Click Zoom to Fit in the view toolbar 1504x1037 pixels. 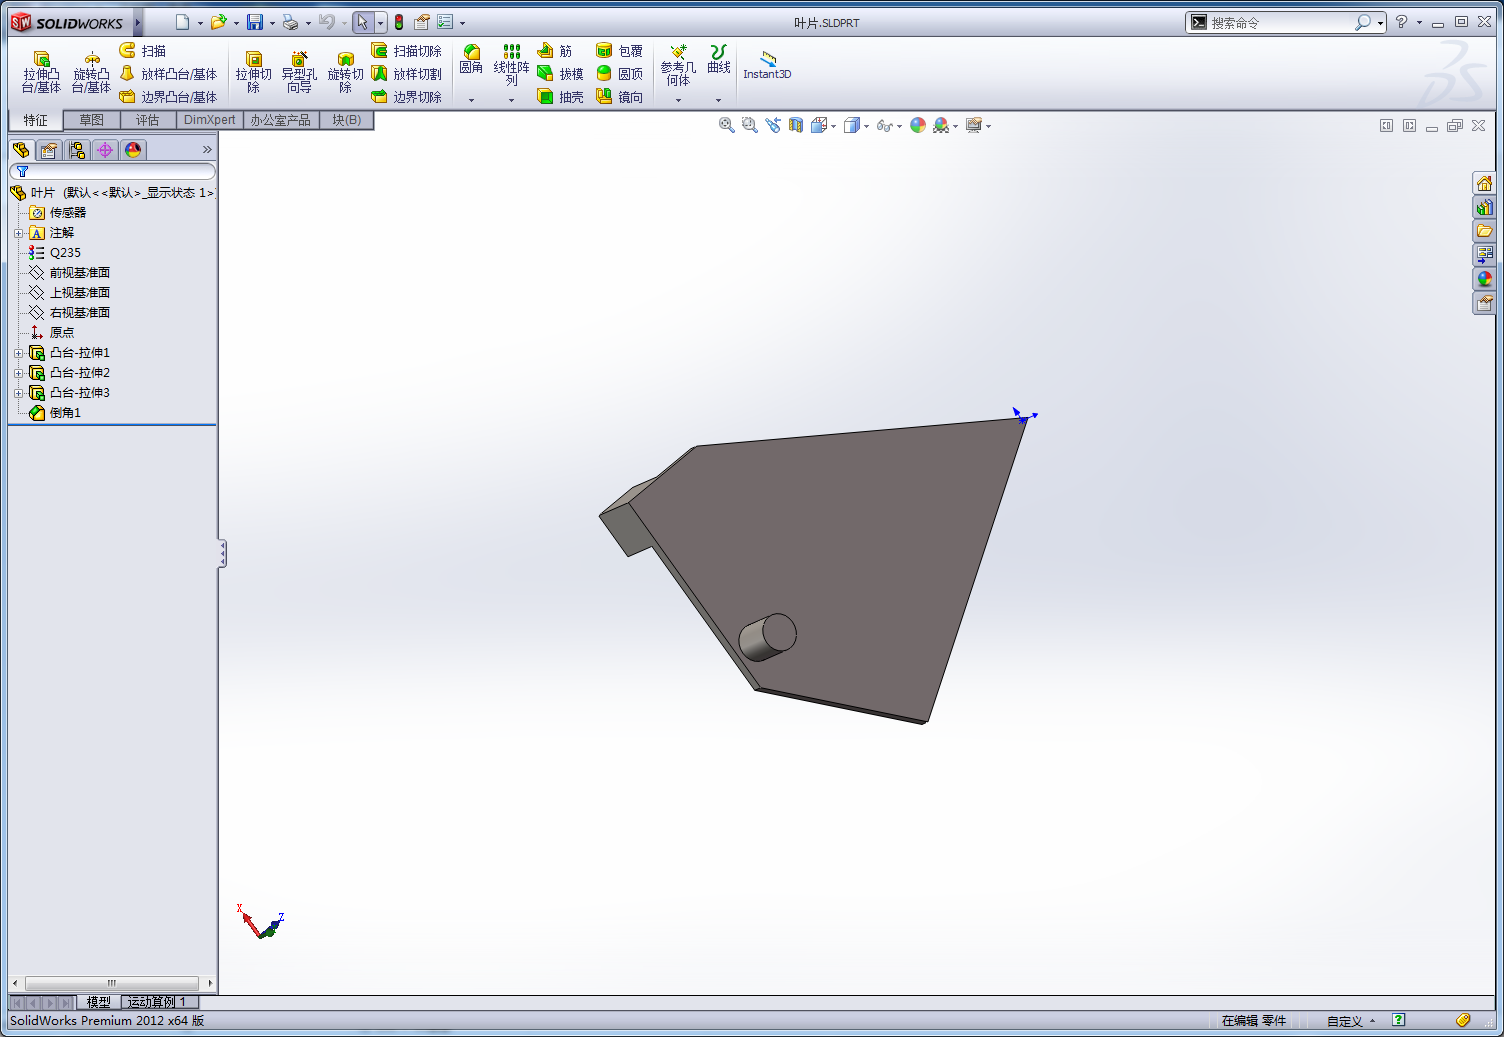(x=727, y=125)
